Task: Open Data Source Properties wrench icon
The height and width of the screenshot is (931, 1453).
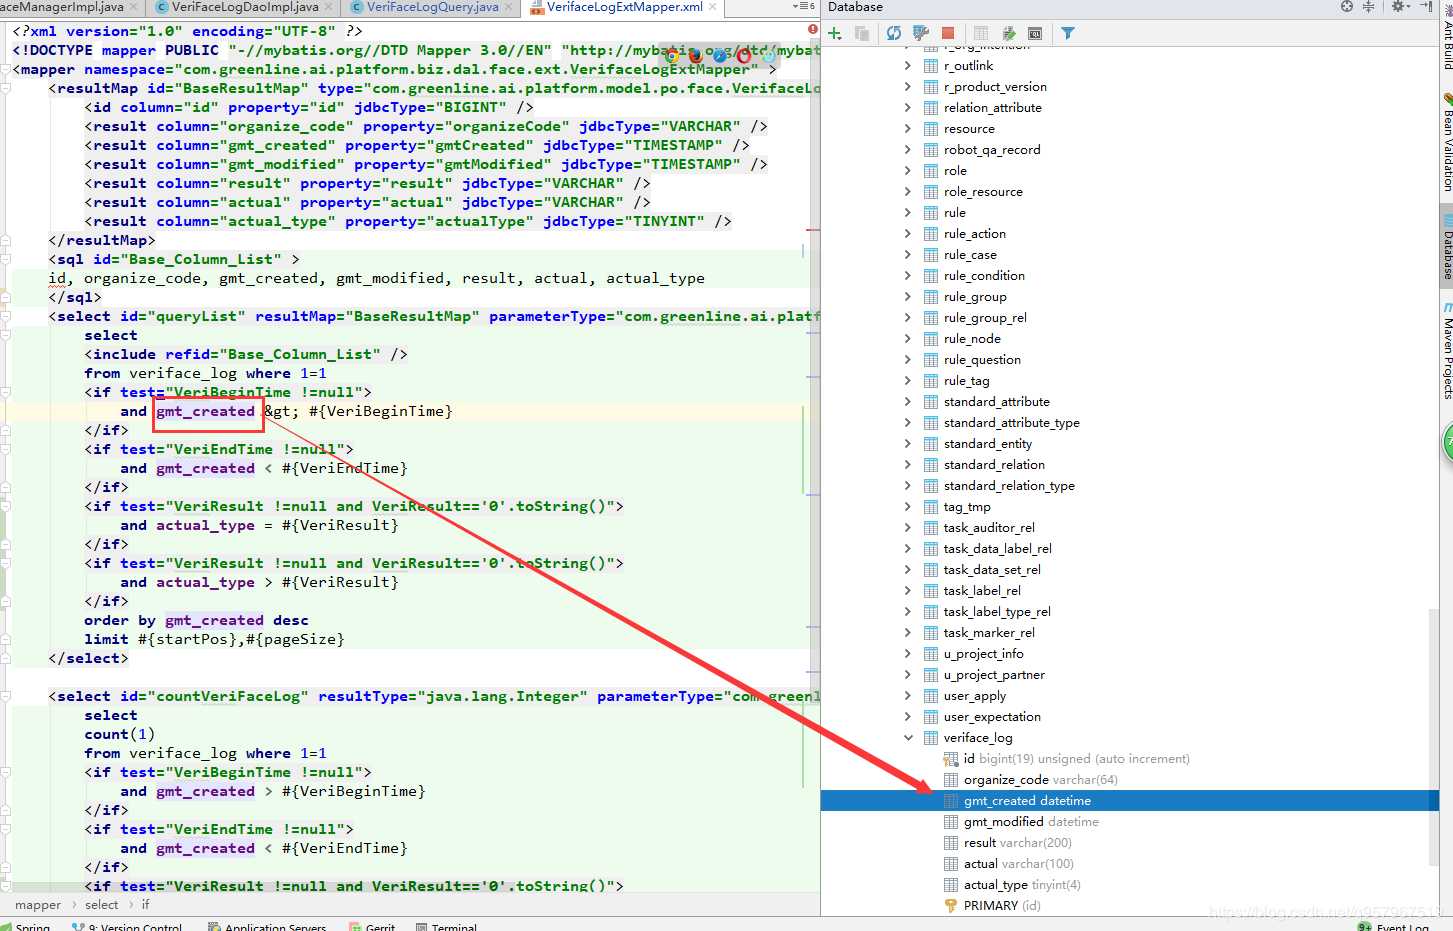Action: [x=921, y=33]
